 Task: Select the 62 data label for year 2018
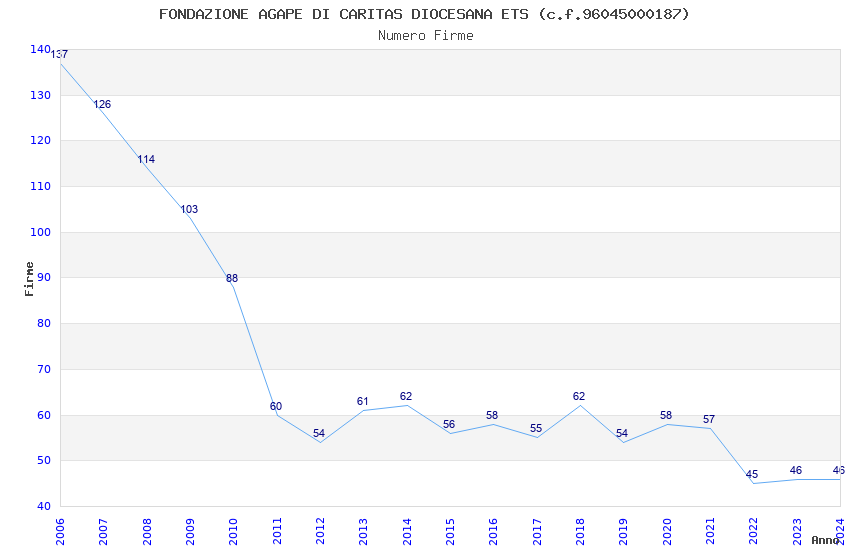pos(579,397)
